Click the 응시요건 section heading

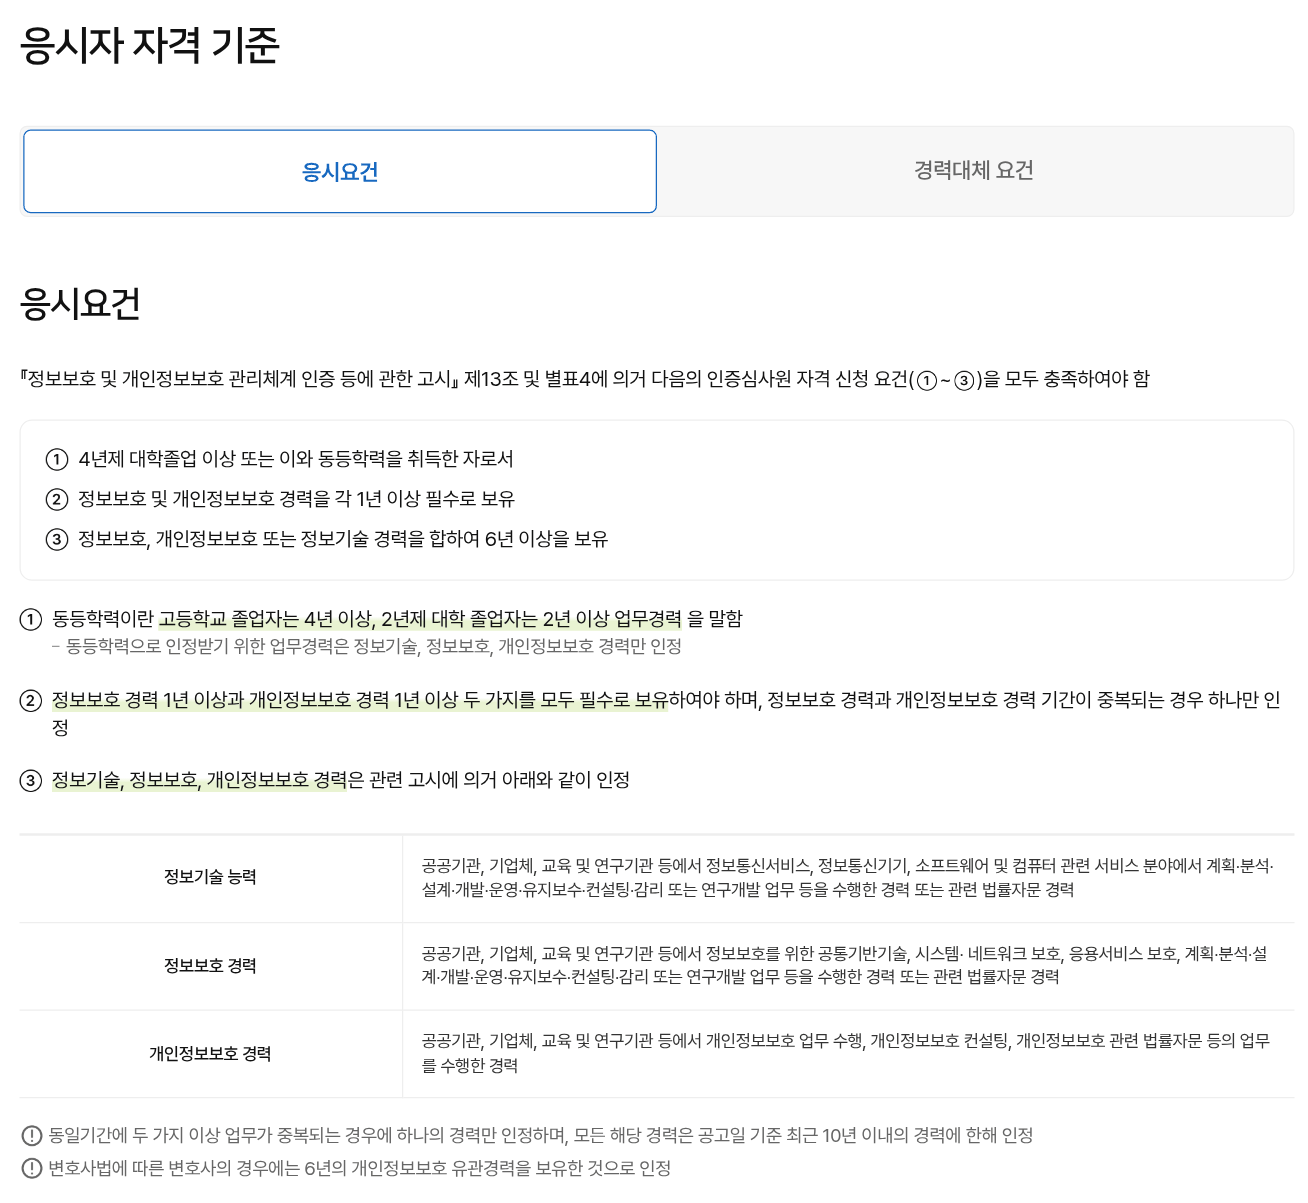coord(80,304)
